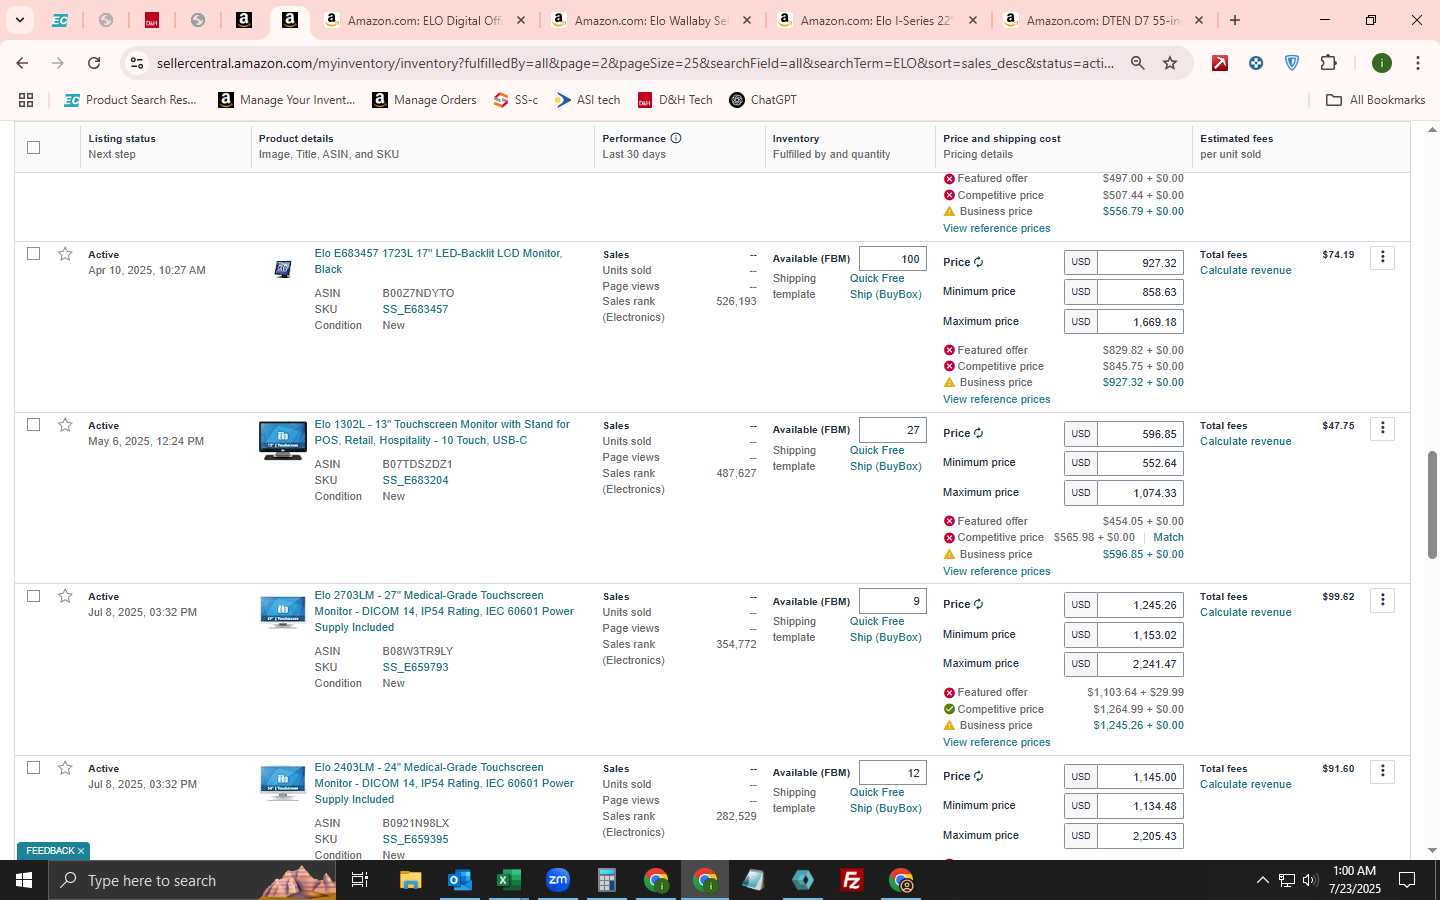Go back with browser back arrow

click(x=22, y=63)
